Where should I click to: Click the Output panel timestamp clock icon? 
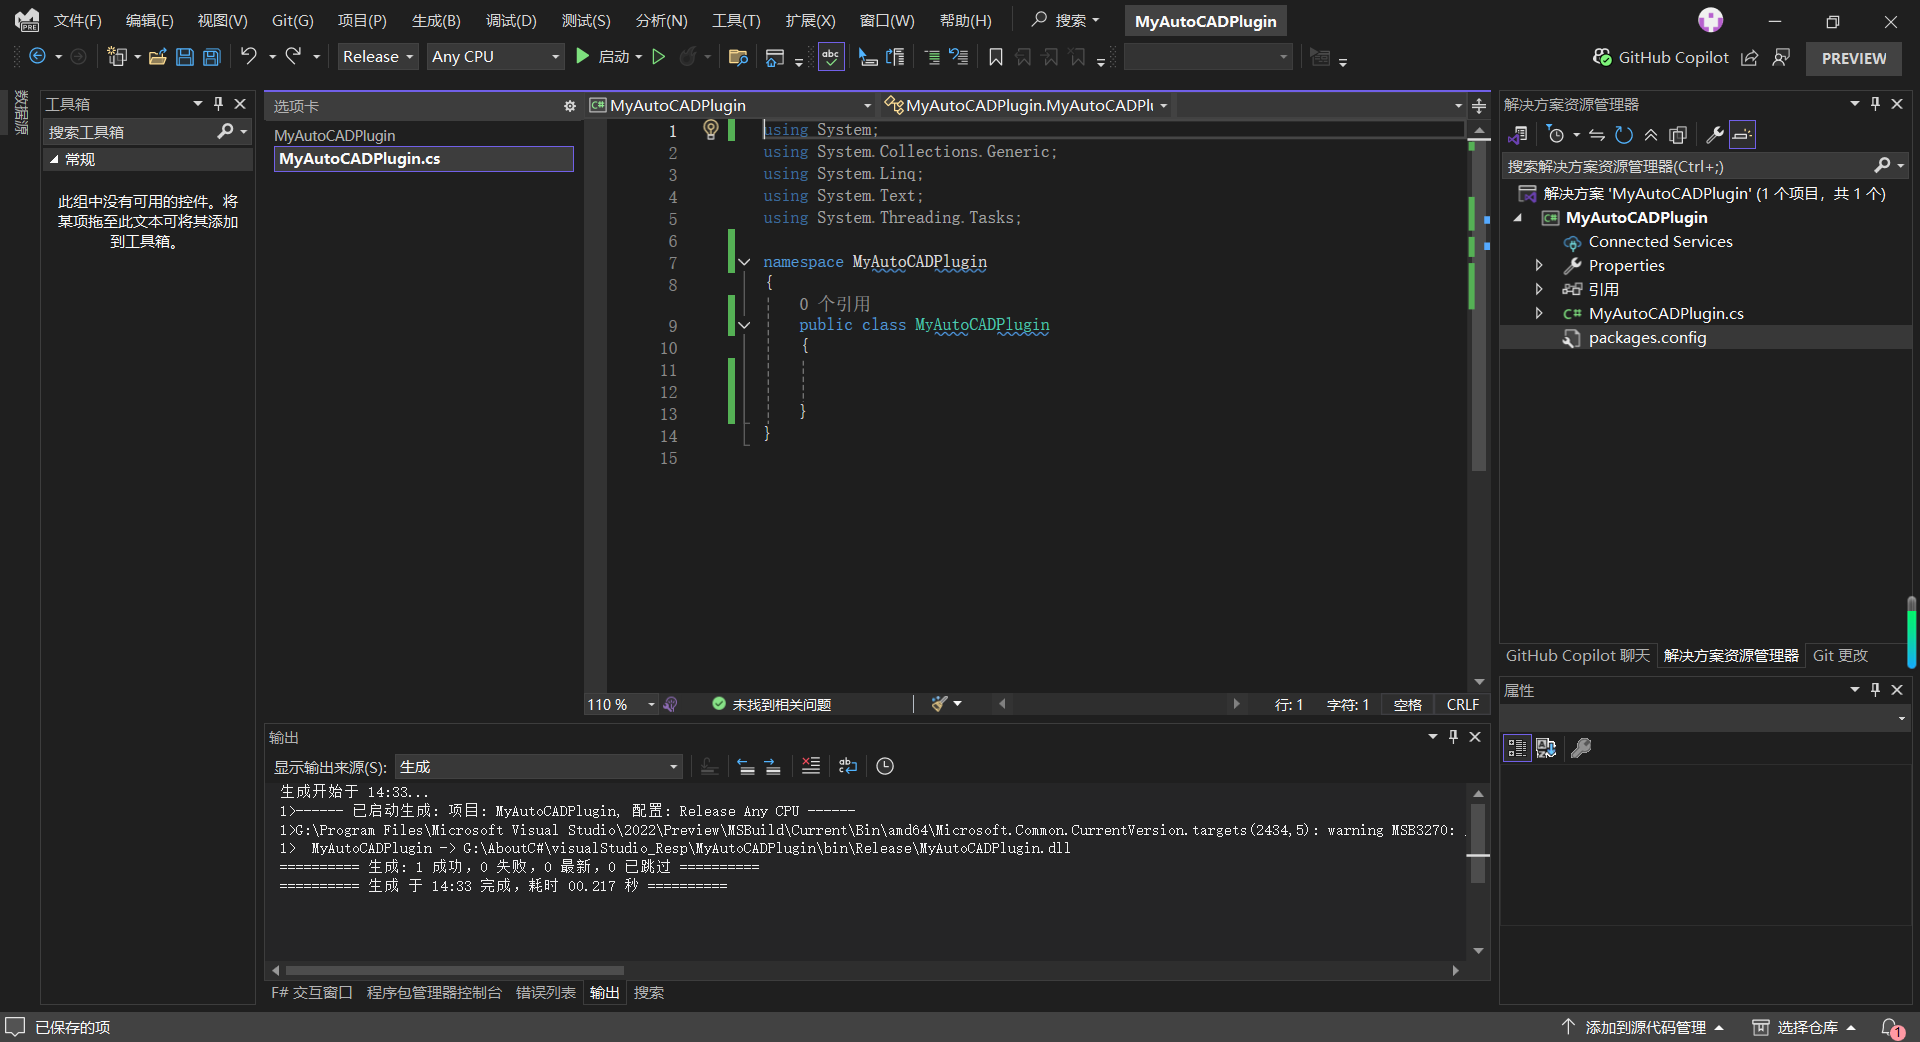(885, 766)
